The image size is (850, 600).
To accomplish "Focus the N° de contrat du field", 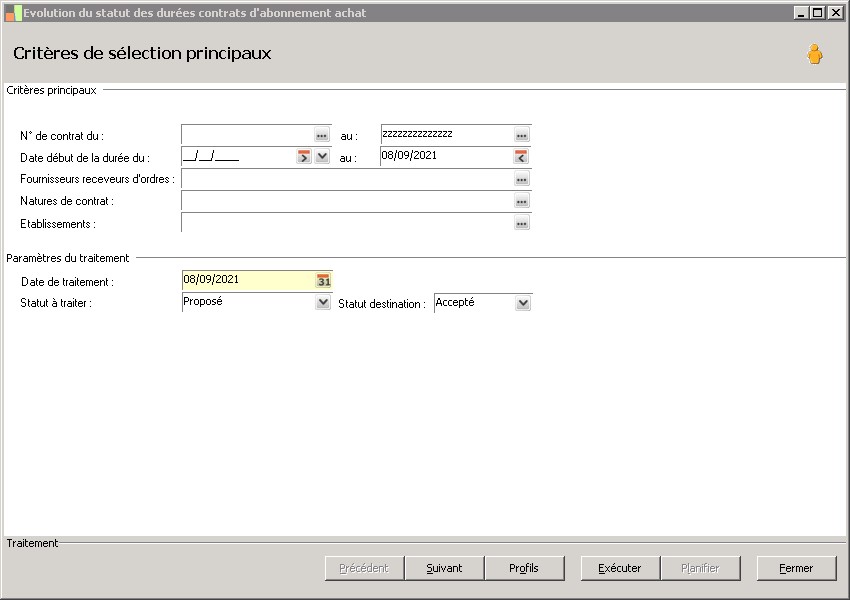I will point(248,135).
